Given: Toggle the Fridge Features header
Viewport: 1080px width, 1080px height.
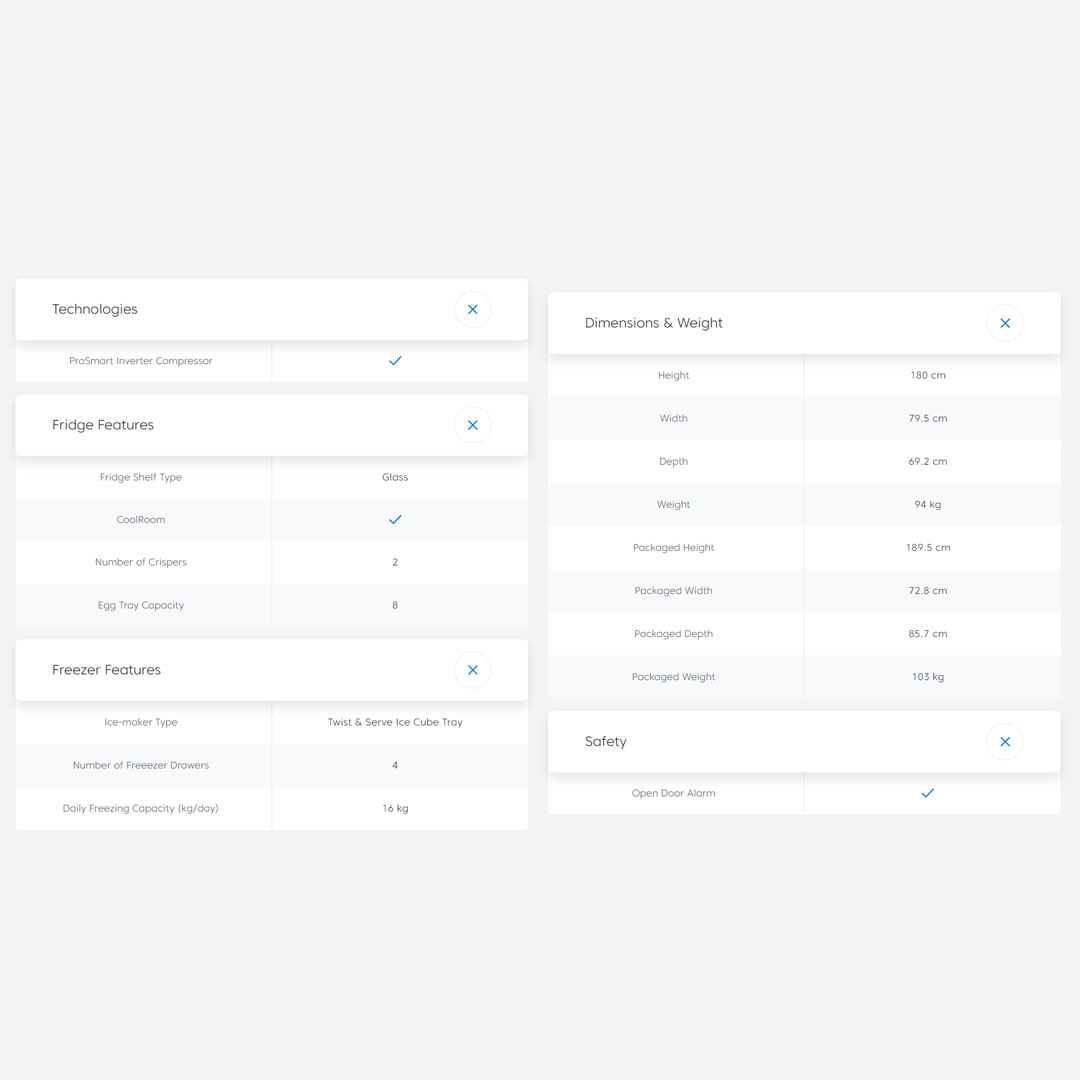Looking at the screenshot, I should (x=103, y=425).
